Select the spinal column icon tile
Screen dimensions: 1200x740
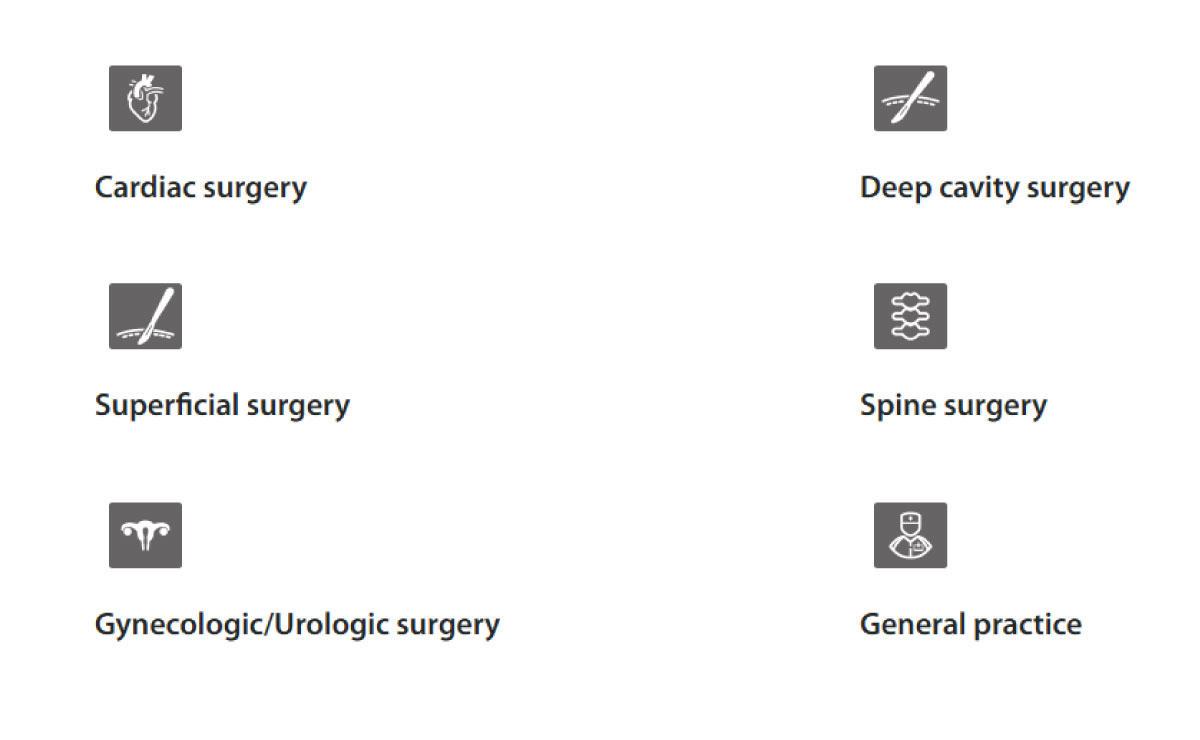pos(910,316)
